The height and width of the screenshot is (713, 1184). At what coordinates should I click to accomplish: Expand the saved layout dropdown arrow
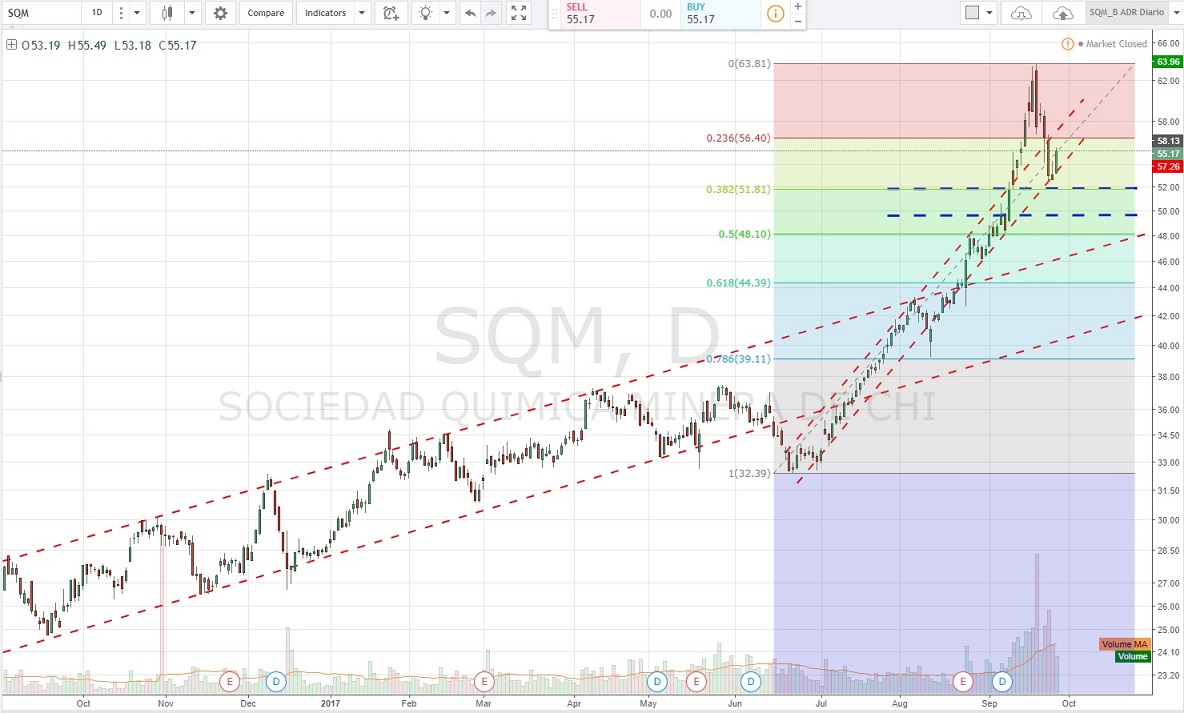1174,13
